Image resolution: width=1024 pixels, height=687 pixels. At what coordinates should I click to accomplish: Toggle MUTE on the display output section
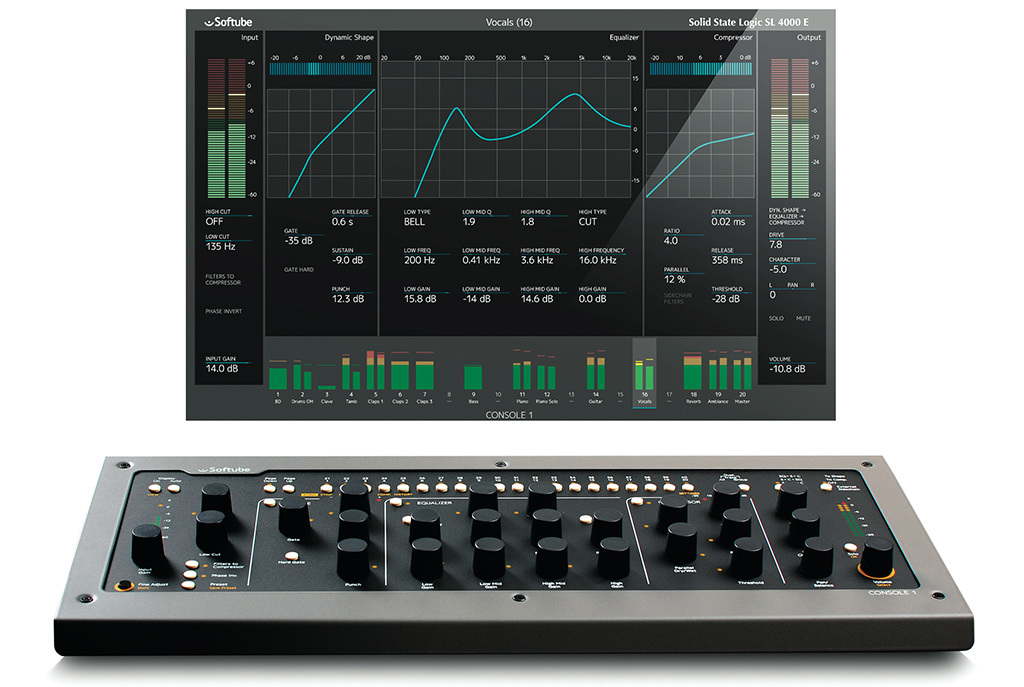(803, 319)
